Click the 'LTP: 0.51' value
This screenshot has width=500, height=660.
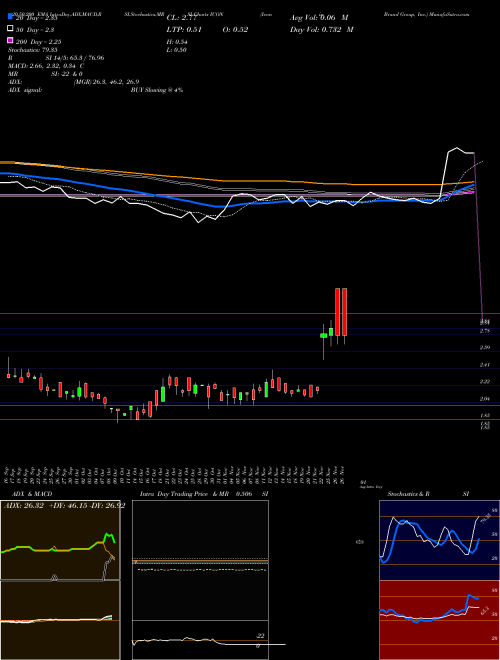point(184,29)
